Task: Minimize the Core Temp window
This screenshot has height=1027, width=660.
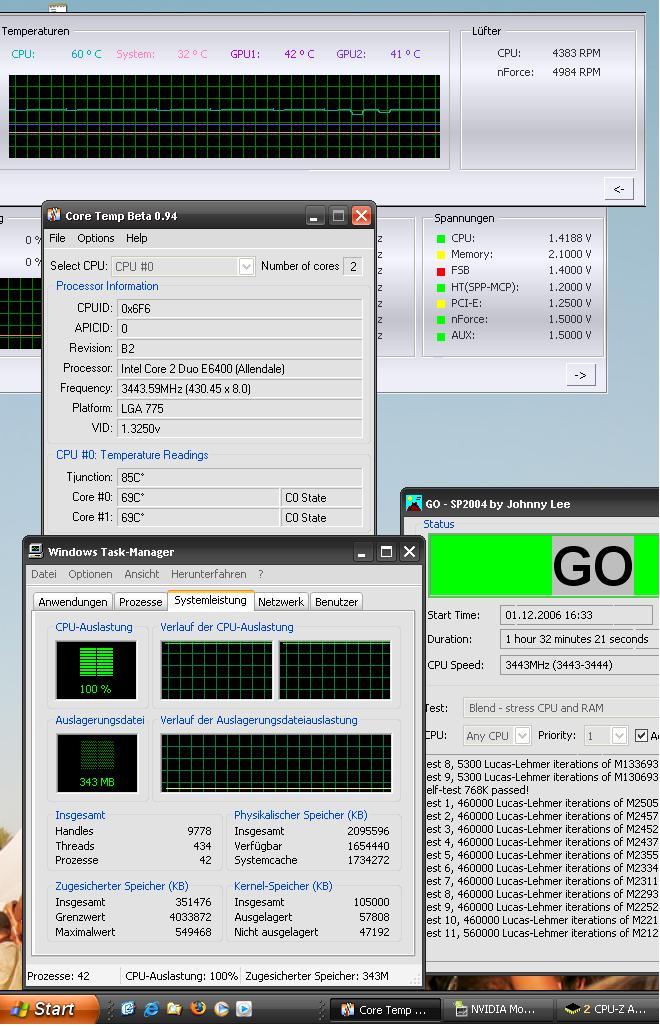Action: 314,216
